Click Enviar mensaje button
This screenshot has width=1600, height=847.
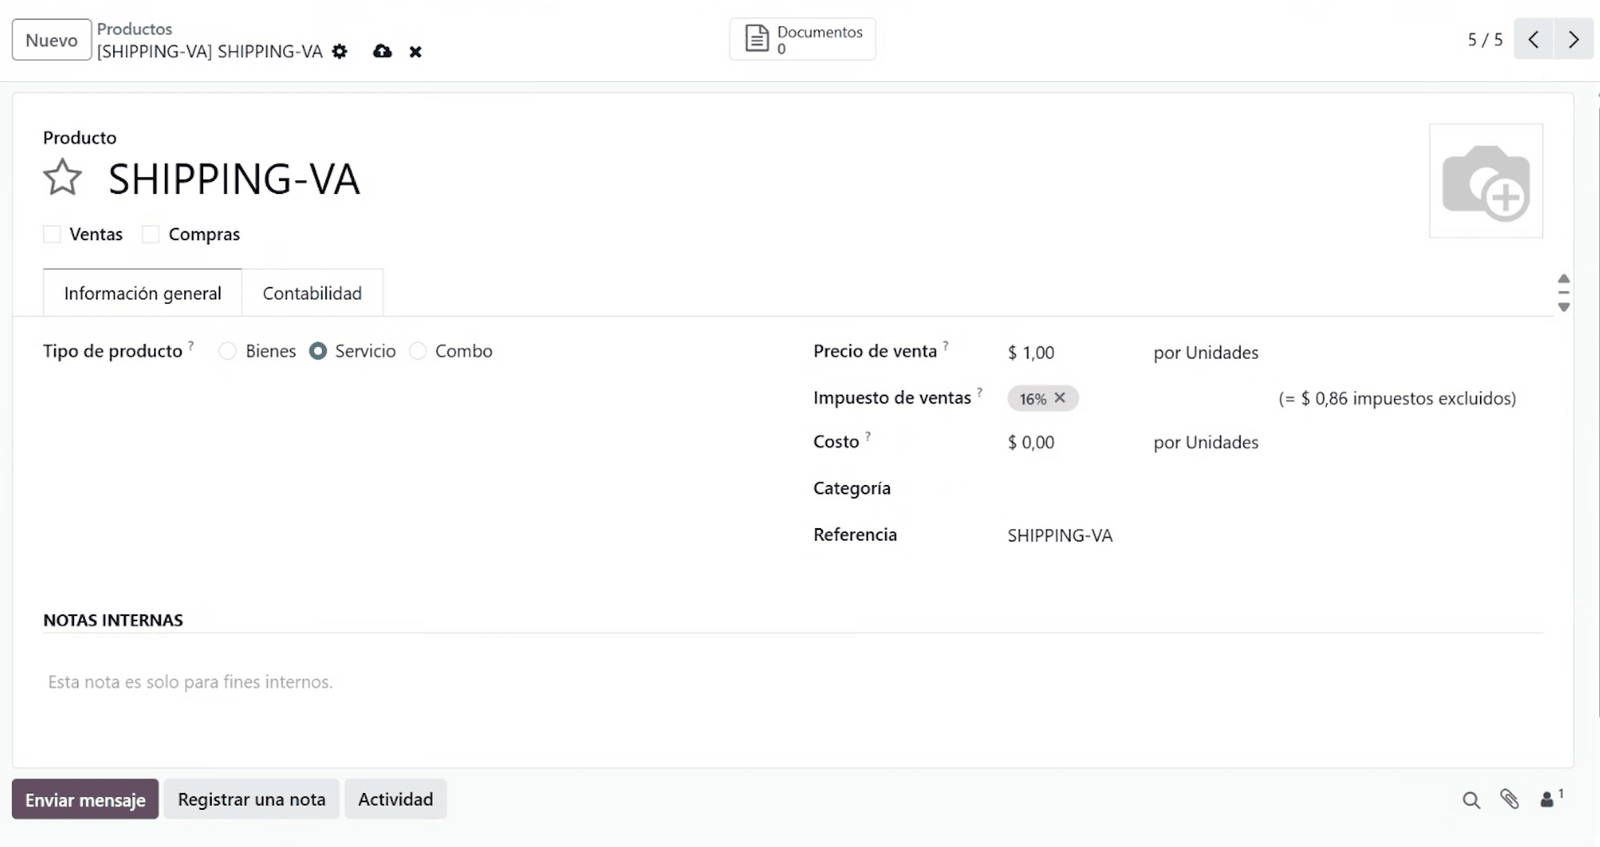pyautogui.click(x=85, y=799)
